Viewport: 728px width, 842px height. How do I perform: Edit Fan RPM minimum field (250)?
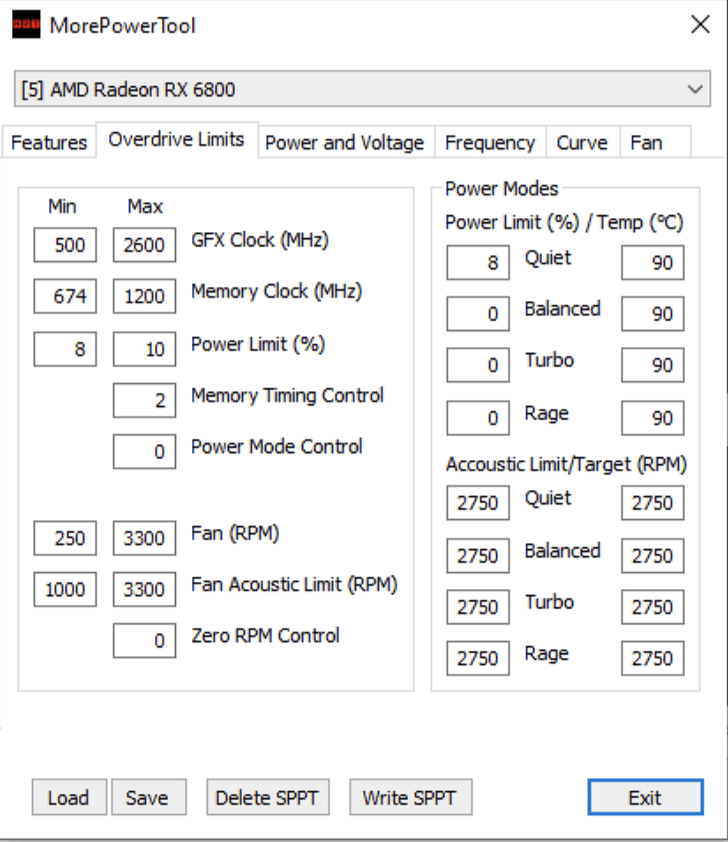[x=65, y=538]
